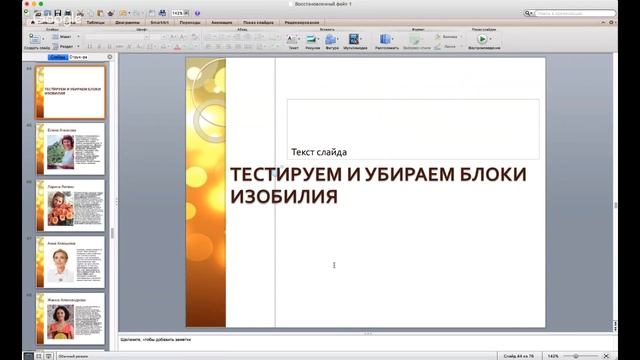Click the Заливка fill icon

[x=438, y=37]
